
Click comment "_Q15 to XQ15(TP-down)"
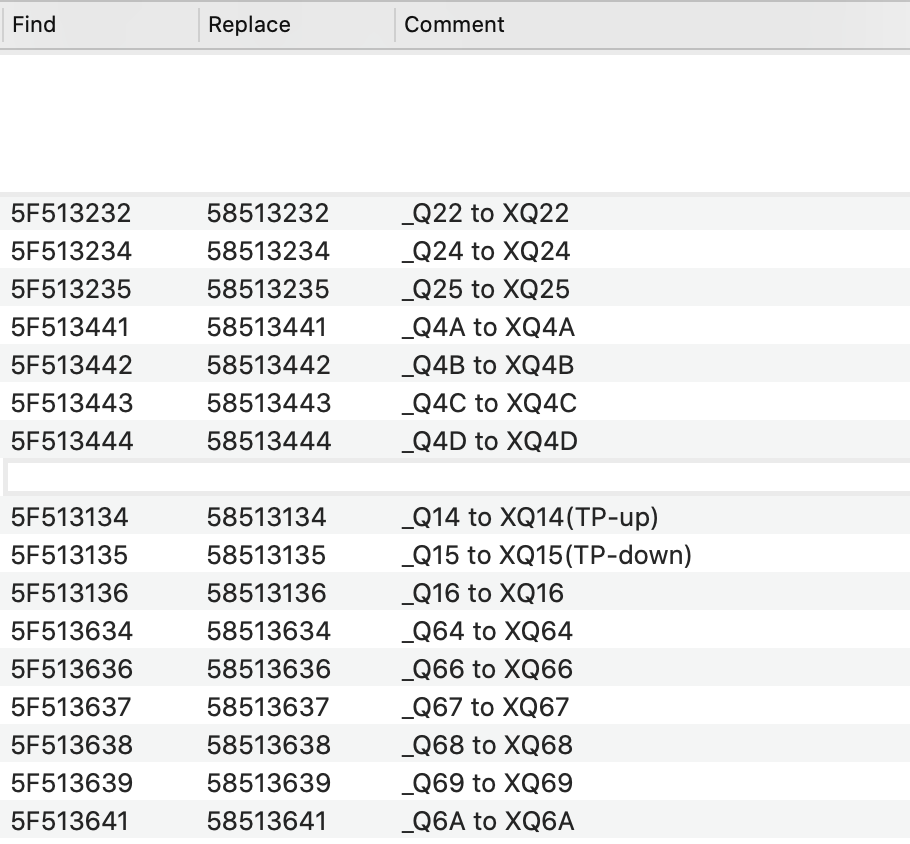pos(546,555)
